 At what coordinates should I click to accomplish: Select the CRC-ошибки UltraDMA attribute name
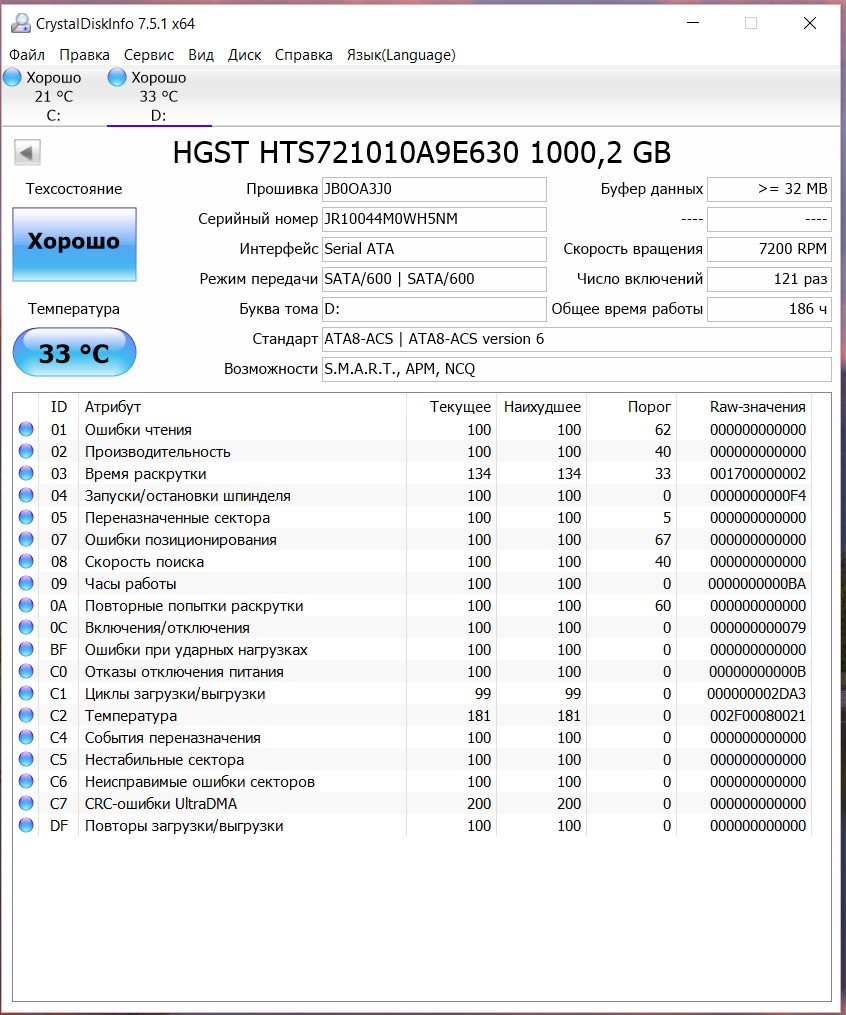[x=161, y=804]
